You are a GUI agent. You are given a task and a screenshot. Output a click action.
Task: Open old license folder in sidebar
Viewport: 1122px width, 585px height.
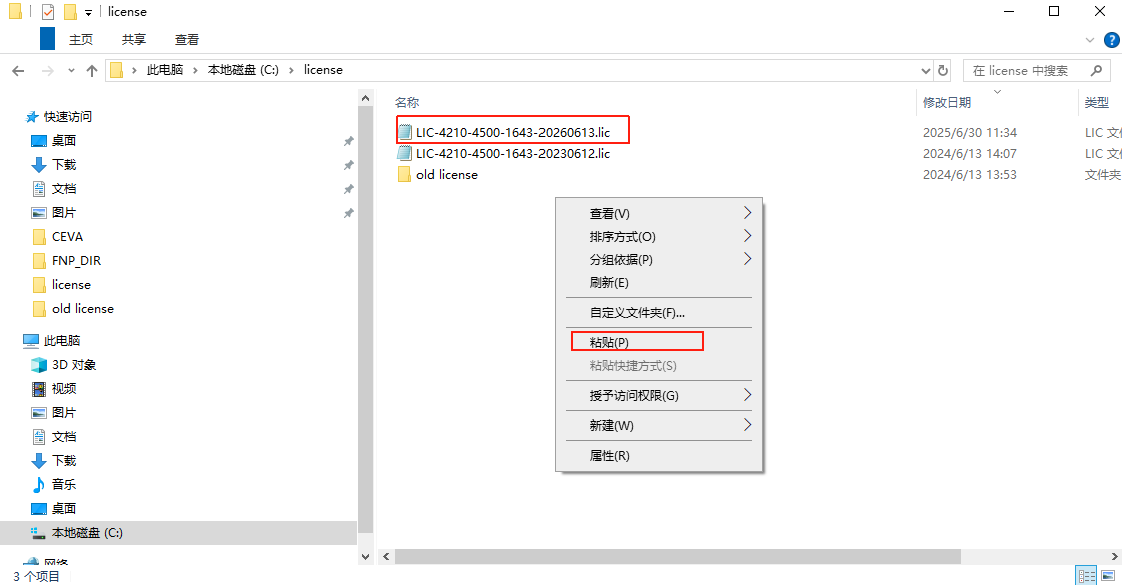tap(82, 309)
